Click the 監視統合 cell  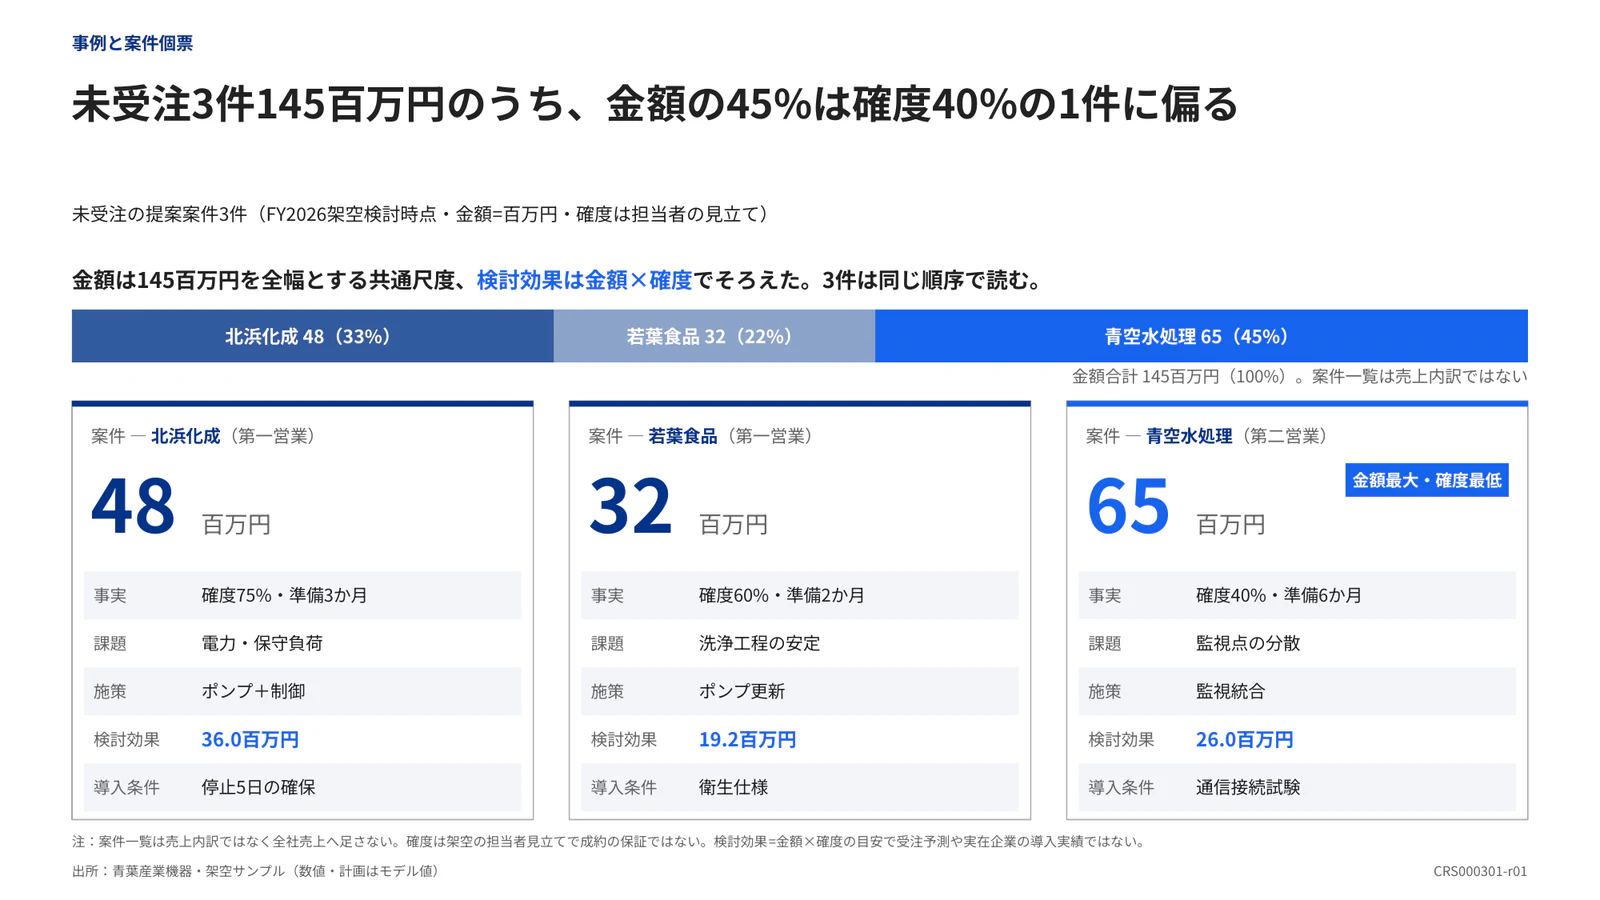click(1231, 691)
